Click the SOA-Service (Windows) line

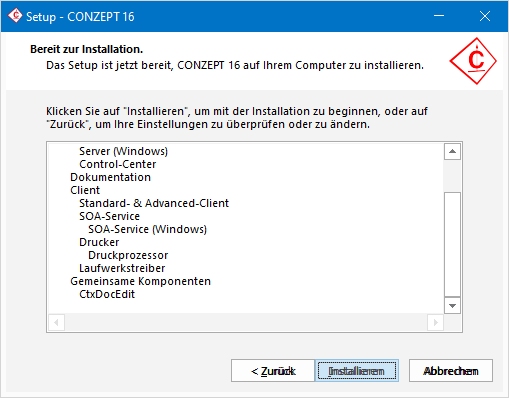point(147,229)
